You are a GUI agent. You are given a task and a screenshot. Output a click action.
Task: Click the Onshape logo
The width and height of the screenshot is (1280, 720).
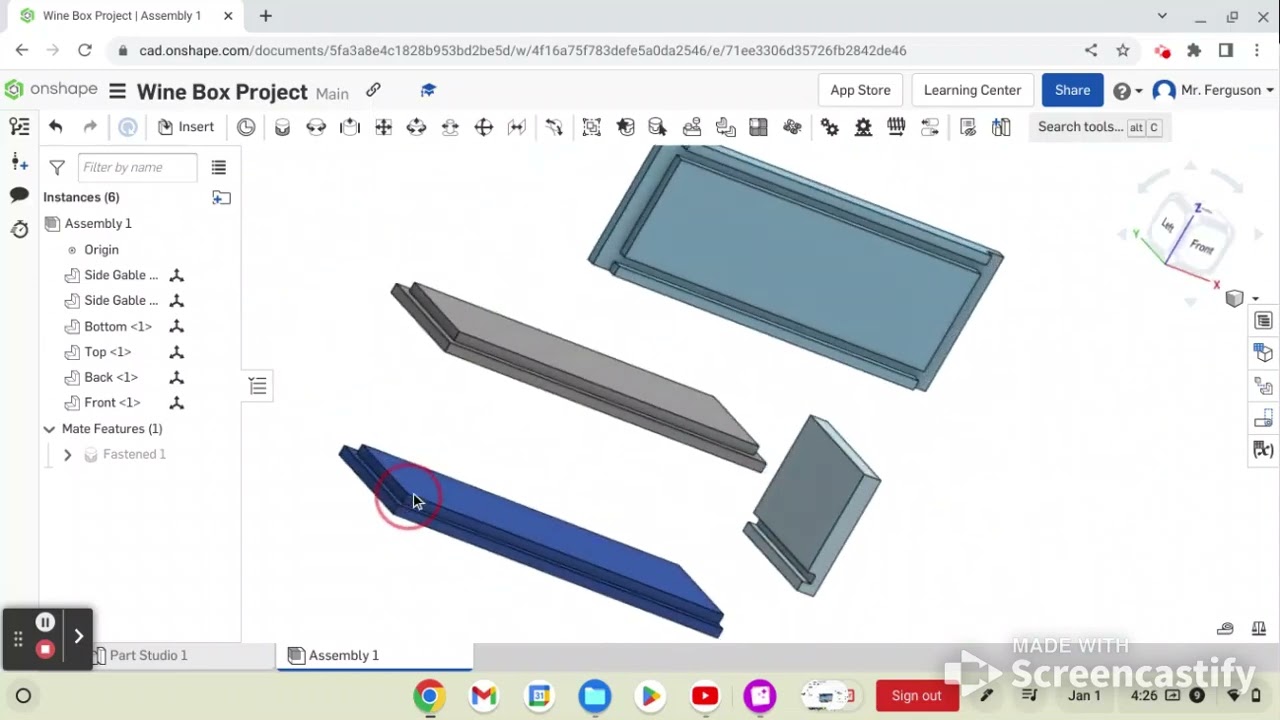(51, 90)
